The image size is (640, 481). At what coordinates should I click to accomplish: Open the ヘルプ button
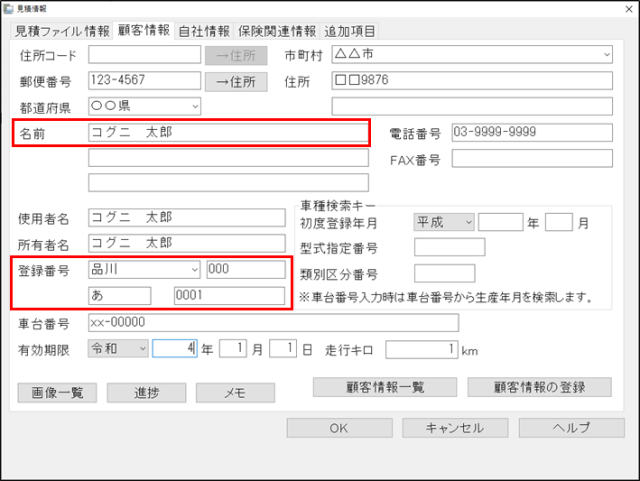point(570,427)
